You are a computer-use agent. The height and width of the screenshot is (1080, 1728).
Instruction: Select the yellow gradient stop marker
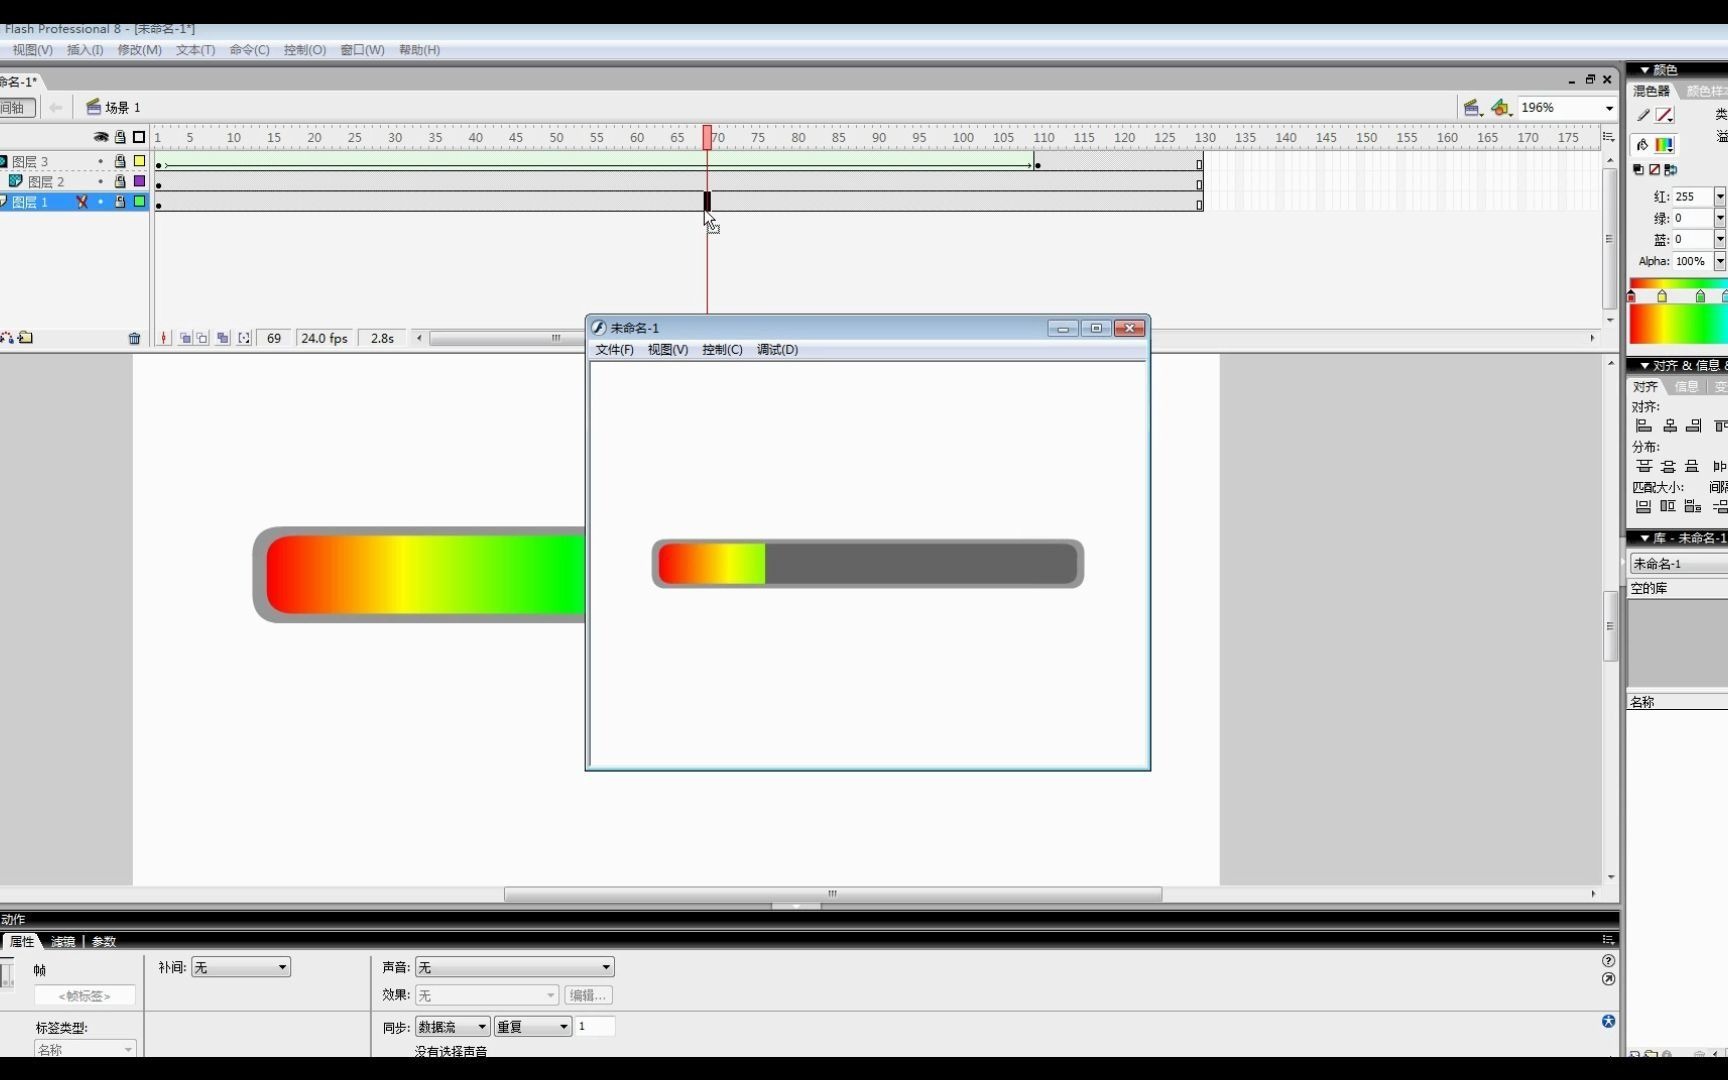point(1662,296)
